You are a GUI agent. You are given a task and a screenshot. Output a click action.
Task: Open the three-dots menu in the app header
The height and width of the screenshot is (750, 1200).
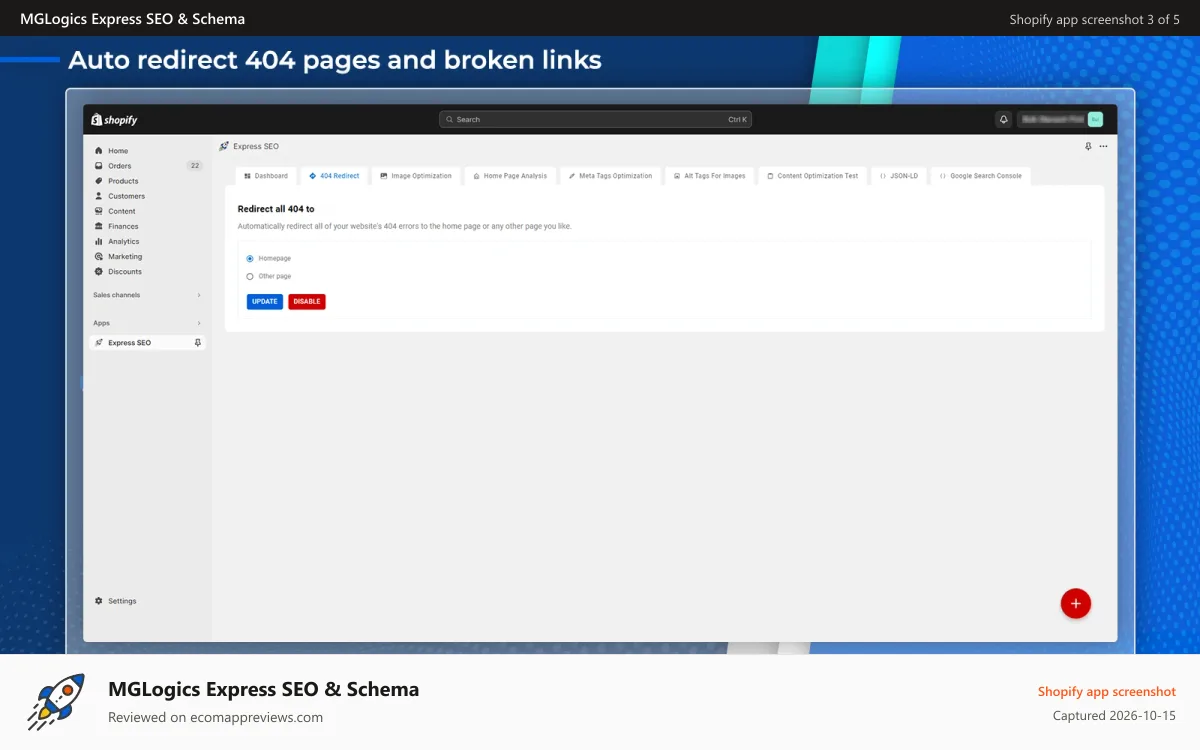(1103, 146)
